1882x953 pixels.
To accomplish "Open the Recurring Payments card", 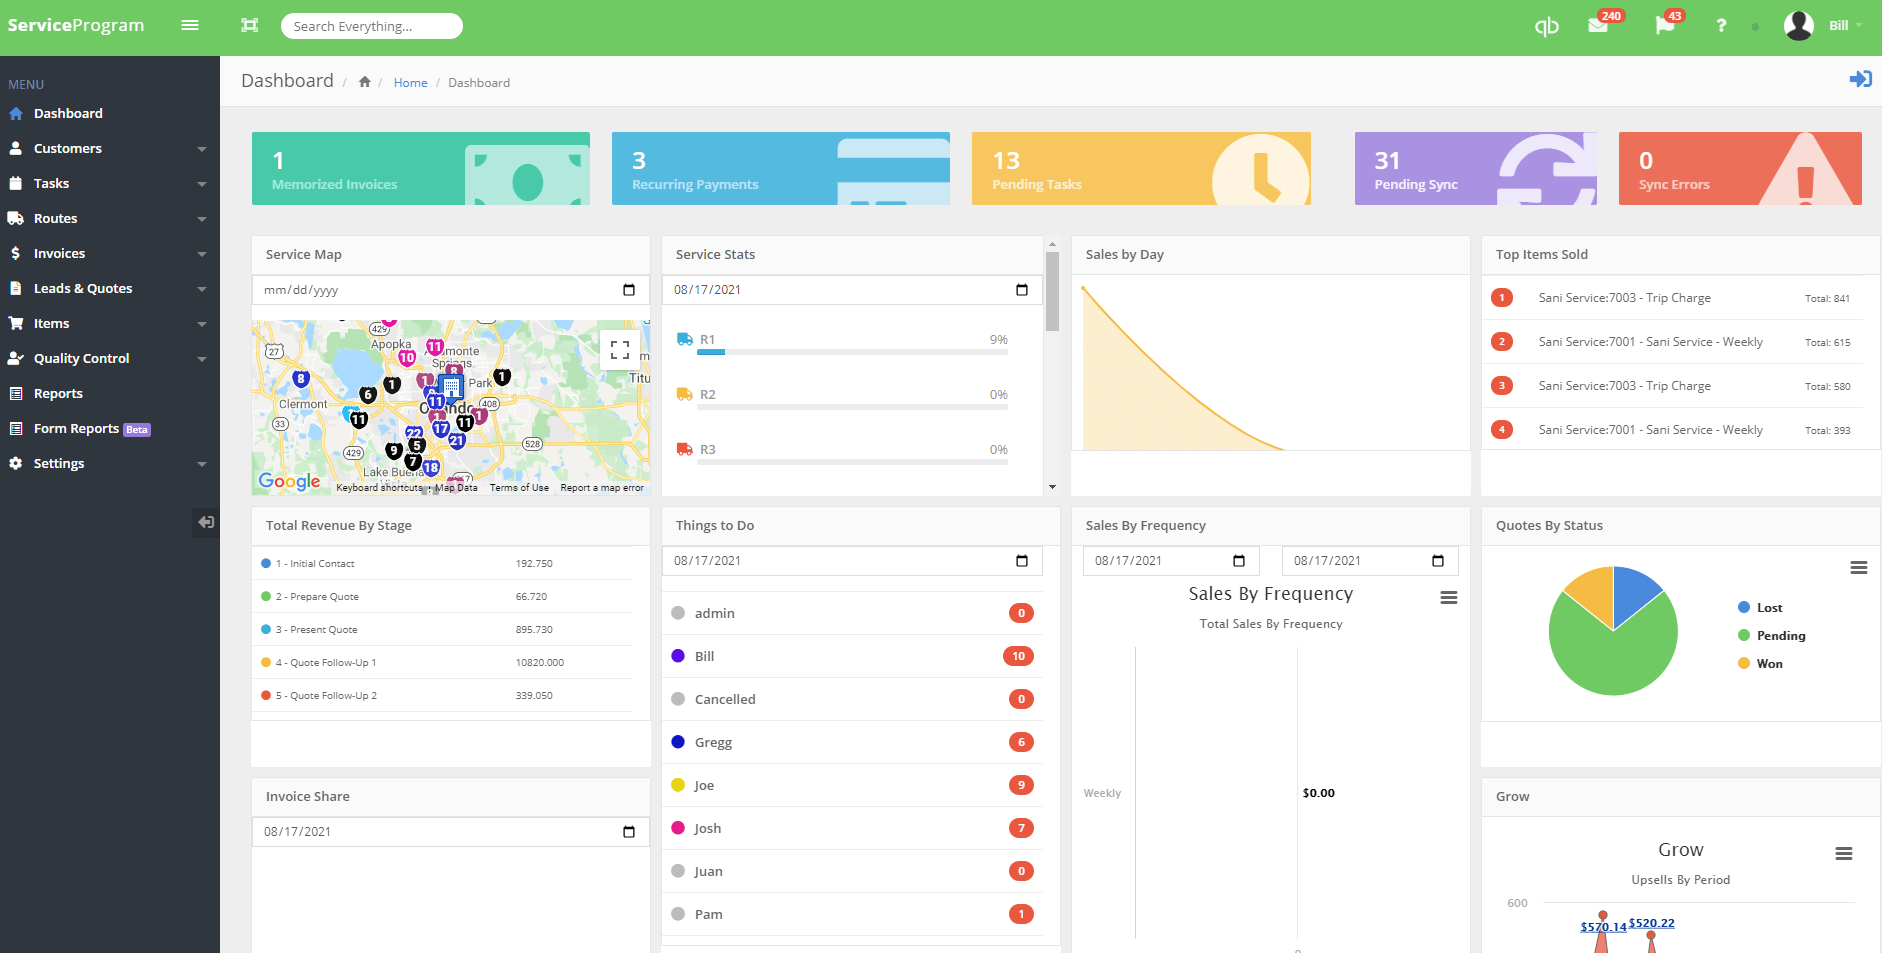I will click(781, 169).
